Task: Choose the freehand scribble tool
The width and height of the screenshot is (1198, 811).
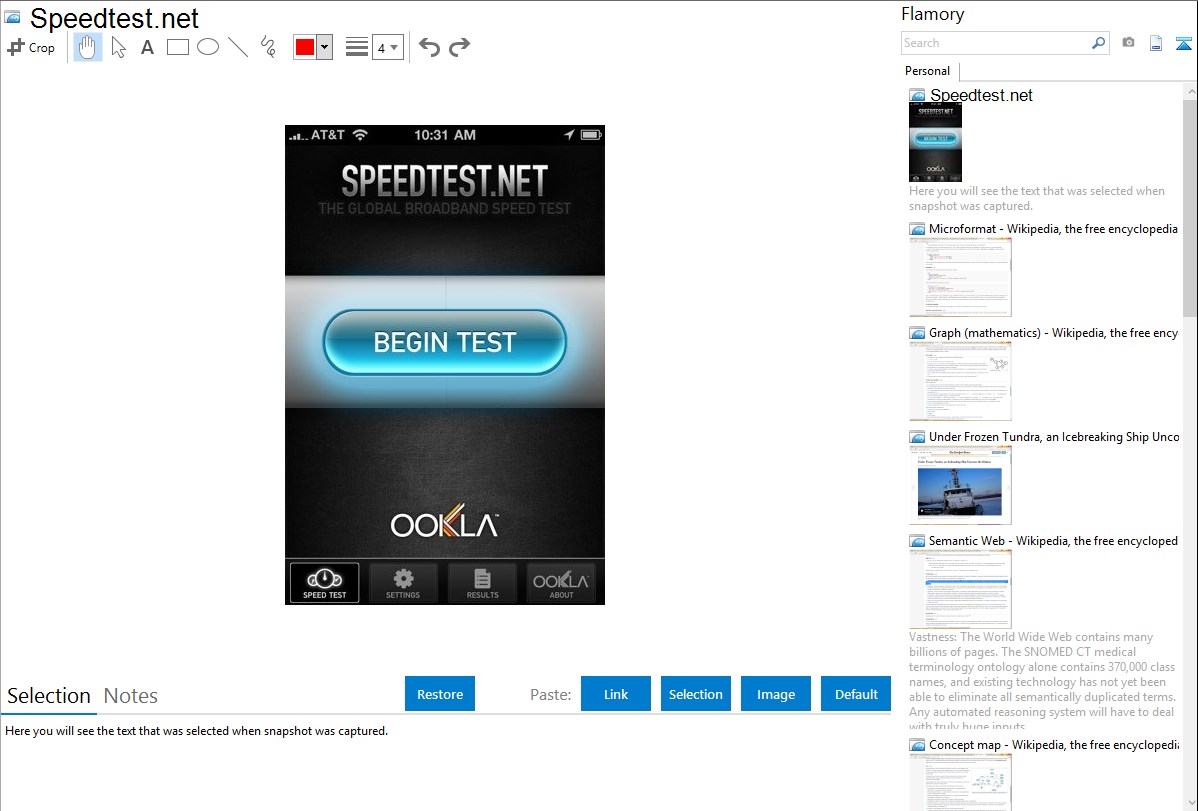Action: 268,47
